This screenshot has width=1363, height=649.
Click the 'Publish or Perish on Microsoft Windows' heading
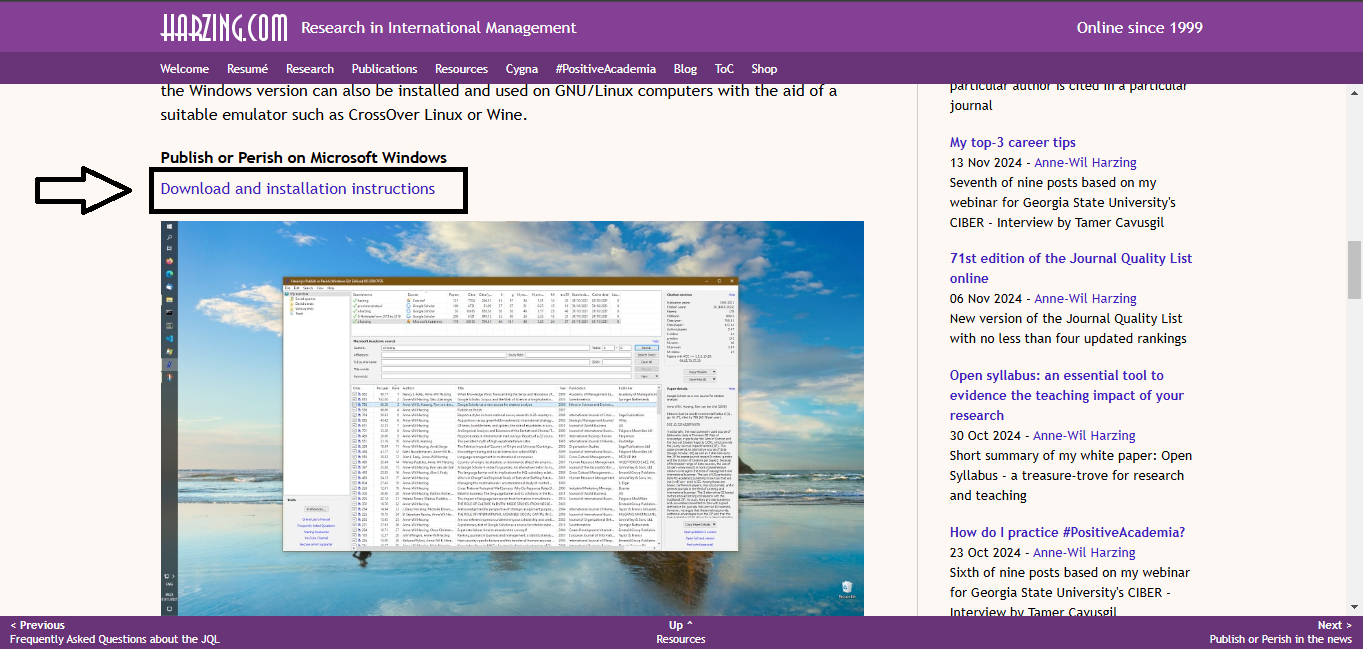pyautogui.click(x=304, y=158)
